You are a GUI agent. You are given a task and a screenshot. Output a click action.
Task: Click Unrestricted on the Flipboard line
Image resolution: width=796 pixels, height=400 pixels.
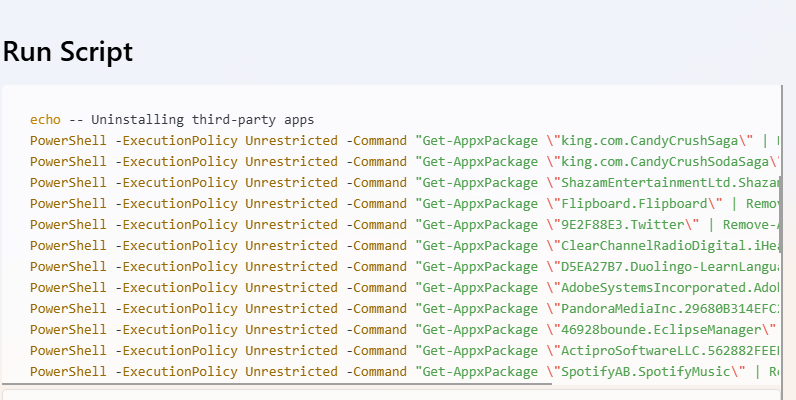(291, 203)
